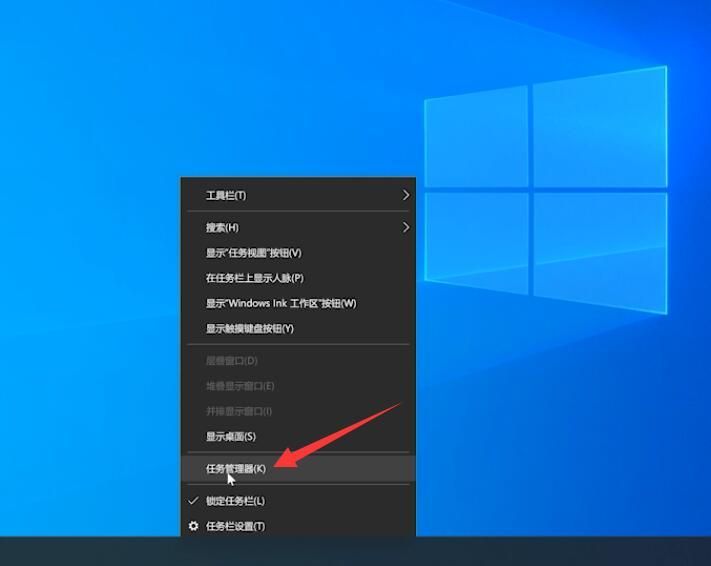
Task: Toggle 显示"任务视图"按钮(V) option
Action: point(298,253)
